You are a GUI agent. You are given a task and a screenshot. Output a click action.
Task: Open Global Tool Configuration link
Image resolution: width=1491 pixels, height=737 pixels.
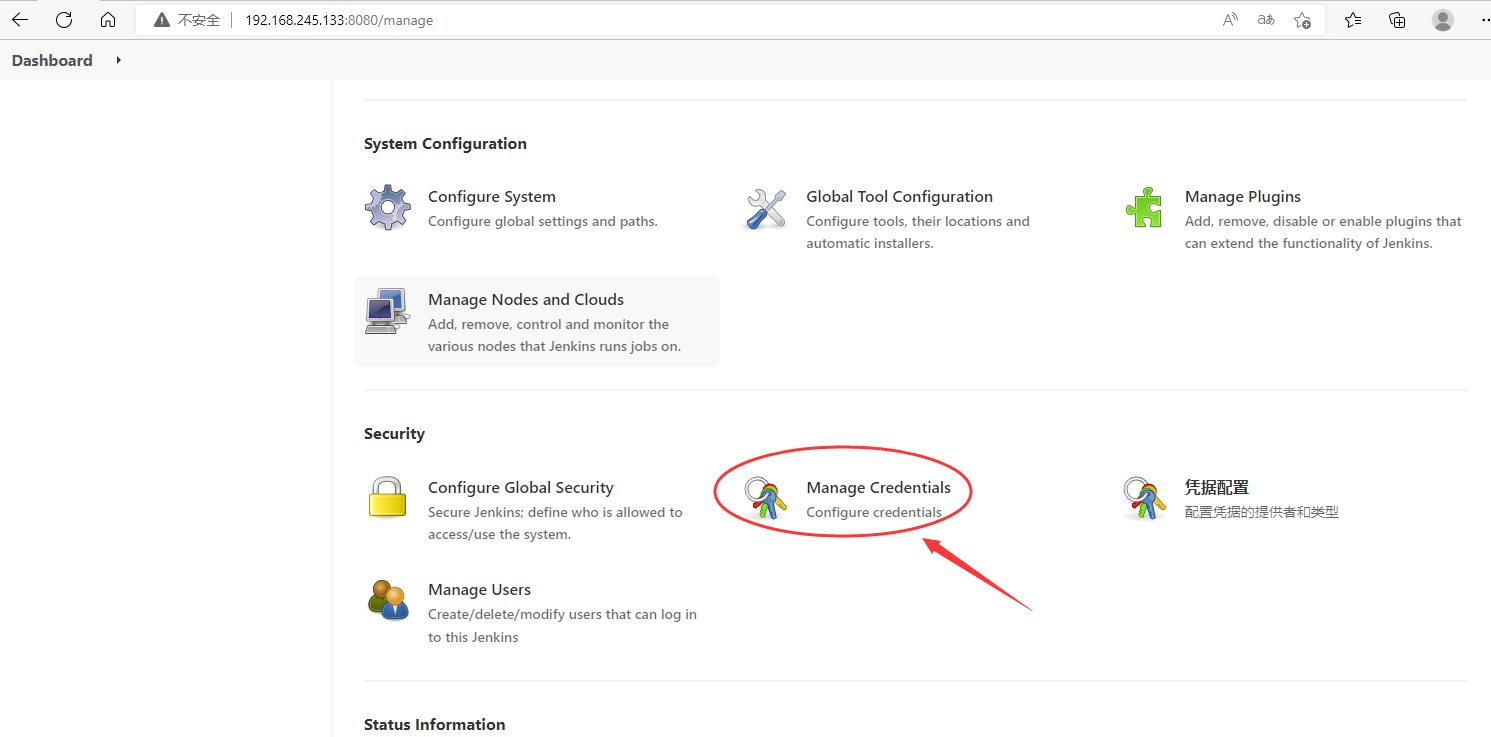pyautogui.click(x=900, y=197)
